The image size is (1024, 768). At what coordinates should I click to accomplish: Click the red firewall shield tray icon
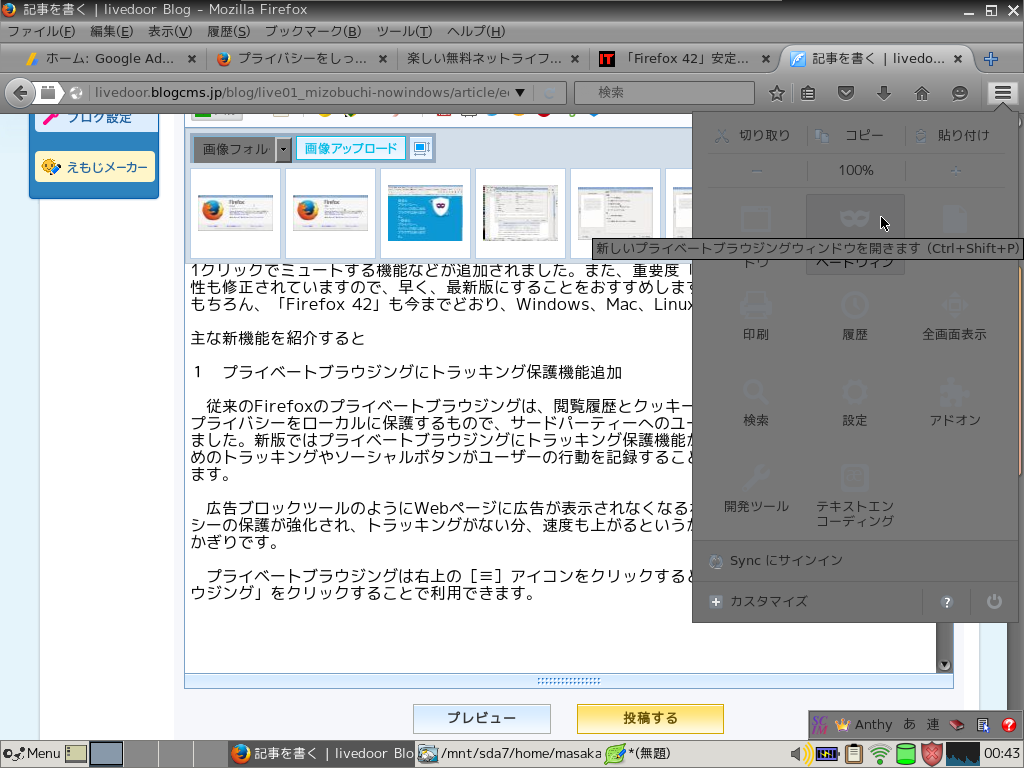tap(932, 754)
